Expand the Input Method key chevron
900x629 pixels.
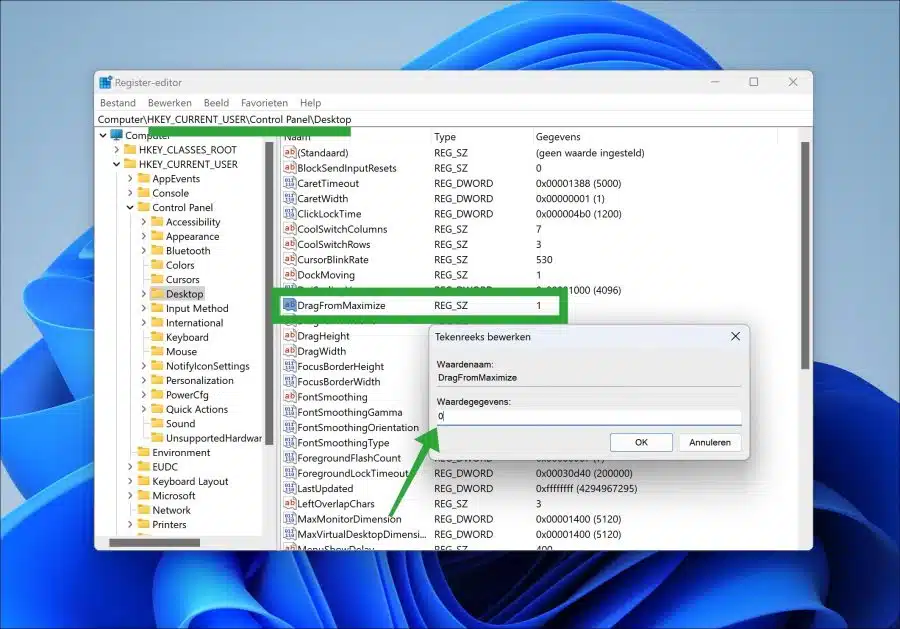point(143,308)
